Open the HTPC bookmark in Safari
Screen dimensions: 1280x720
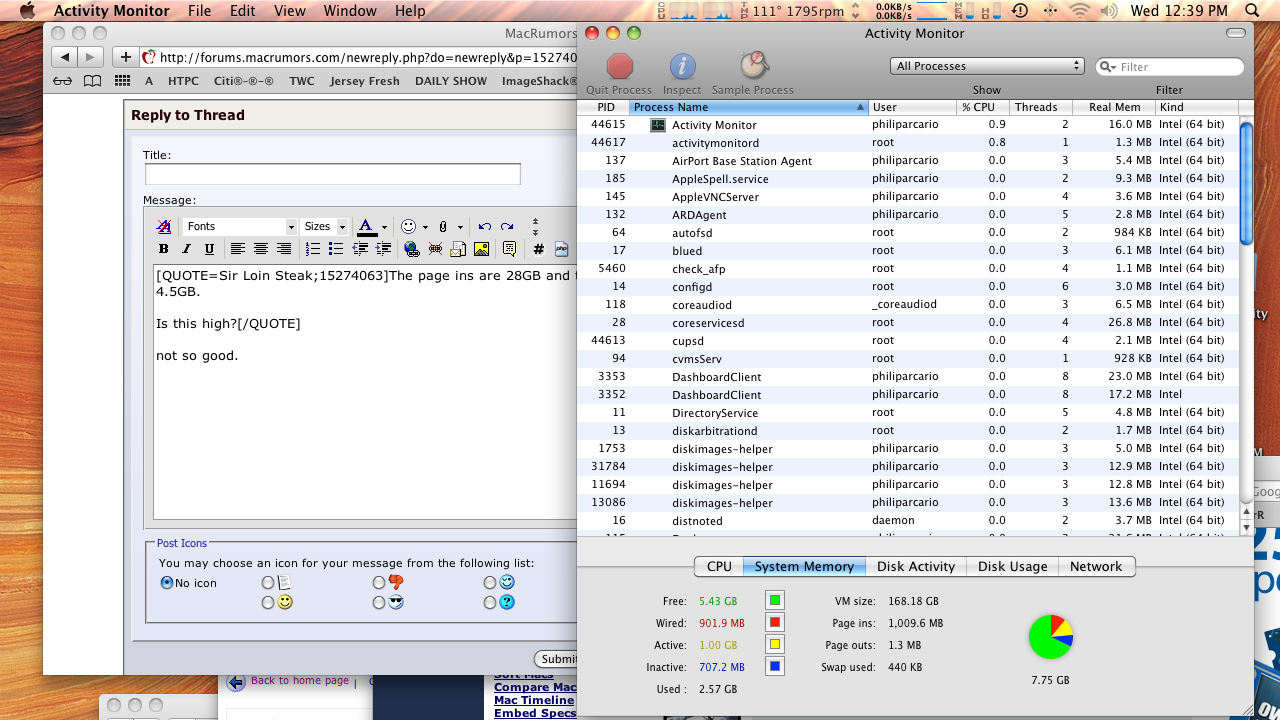(x=183, y=81)
